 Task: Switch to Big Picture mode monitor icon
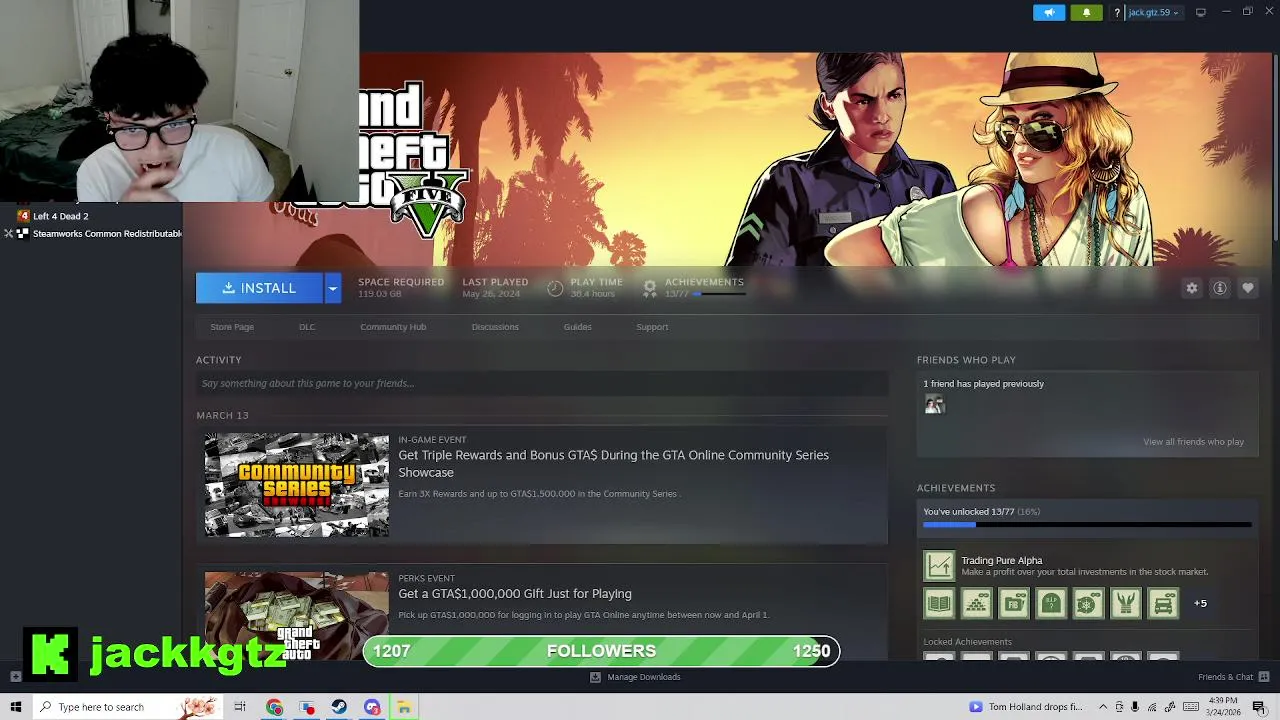click(x=1200, y=13)
